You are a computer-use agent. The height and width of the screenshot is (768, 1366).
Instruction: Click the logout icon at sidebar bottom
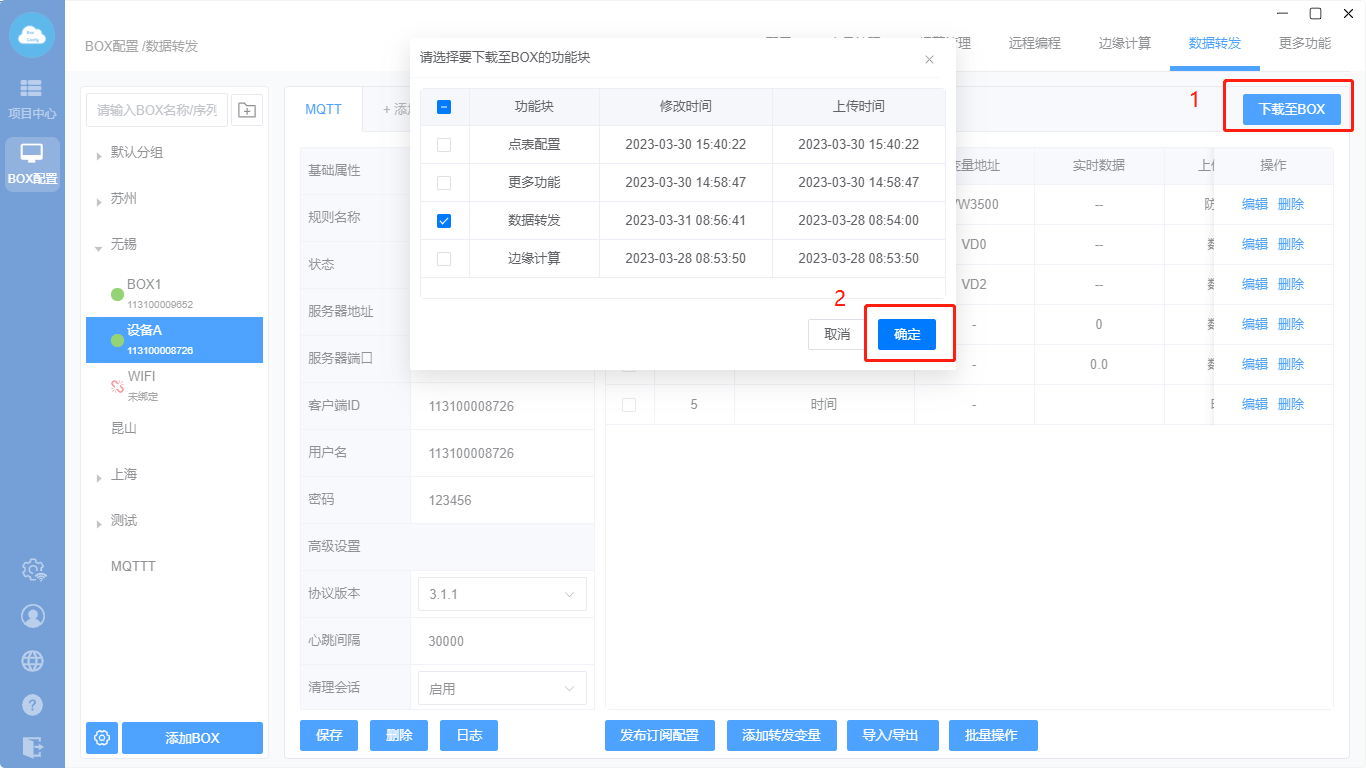[33, 746]
